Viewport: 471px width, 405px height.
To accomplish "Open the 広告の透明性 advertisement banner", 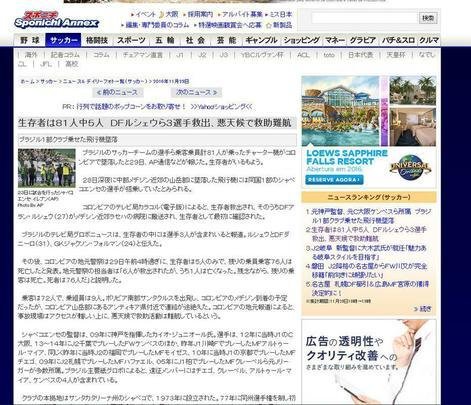I will [369, 362].
